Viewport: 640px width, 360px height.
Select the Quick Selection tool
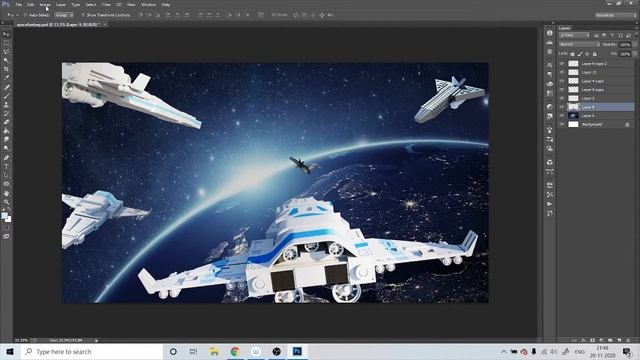coord(6,60)
